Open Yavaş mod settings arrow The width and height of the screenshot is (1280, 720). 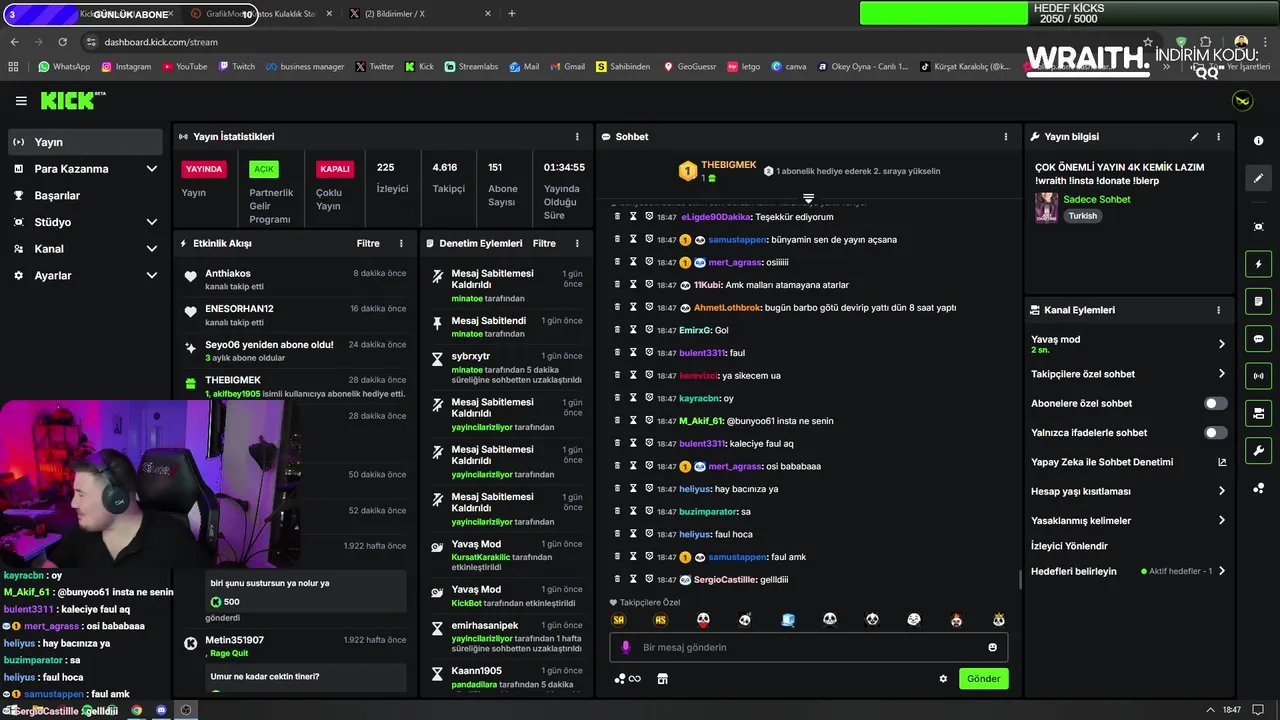coord(1222,344)
